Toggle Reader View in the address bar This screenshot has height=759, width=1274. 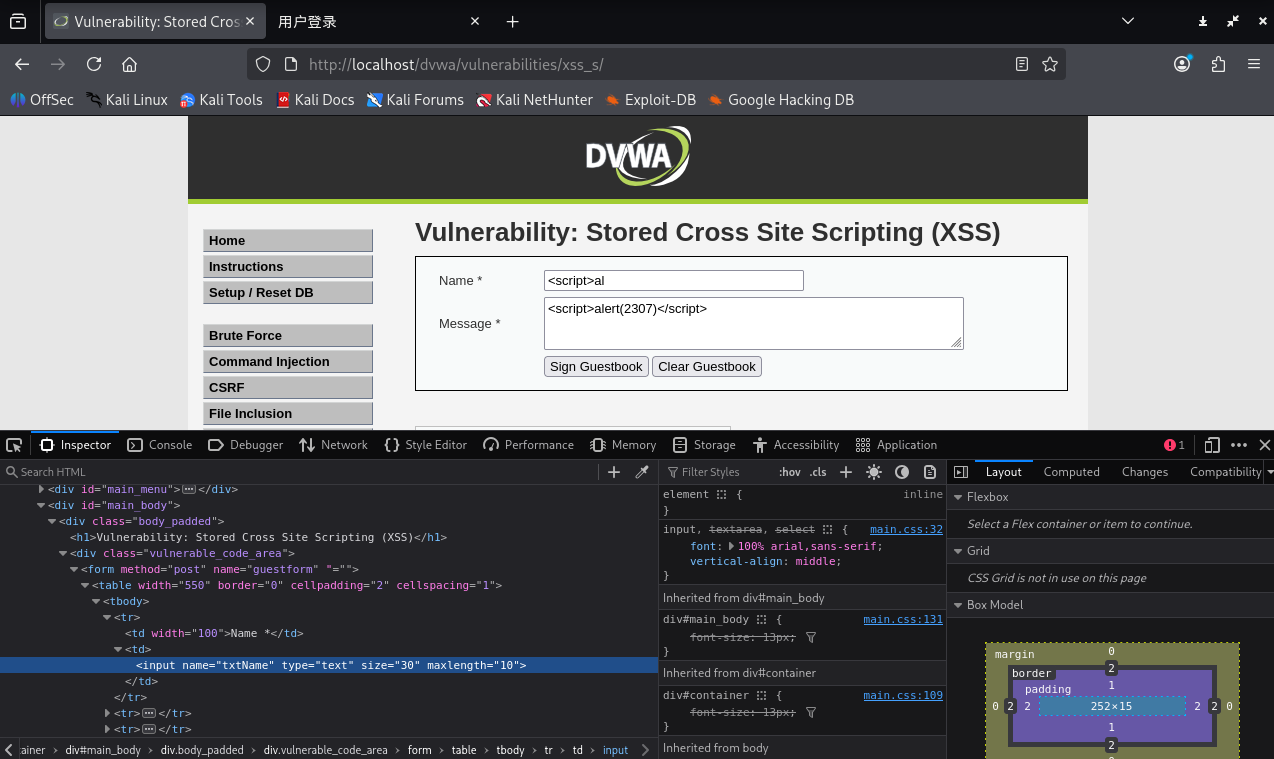(1021, 64)
